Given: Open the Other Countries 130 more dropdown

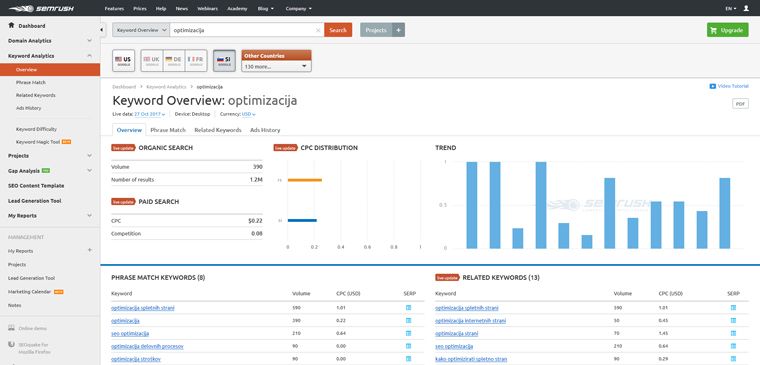Looking at the screenshot, I should pos(276,66).
